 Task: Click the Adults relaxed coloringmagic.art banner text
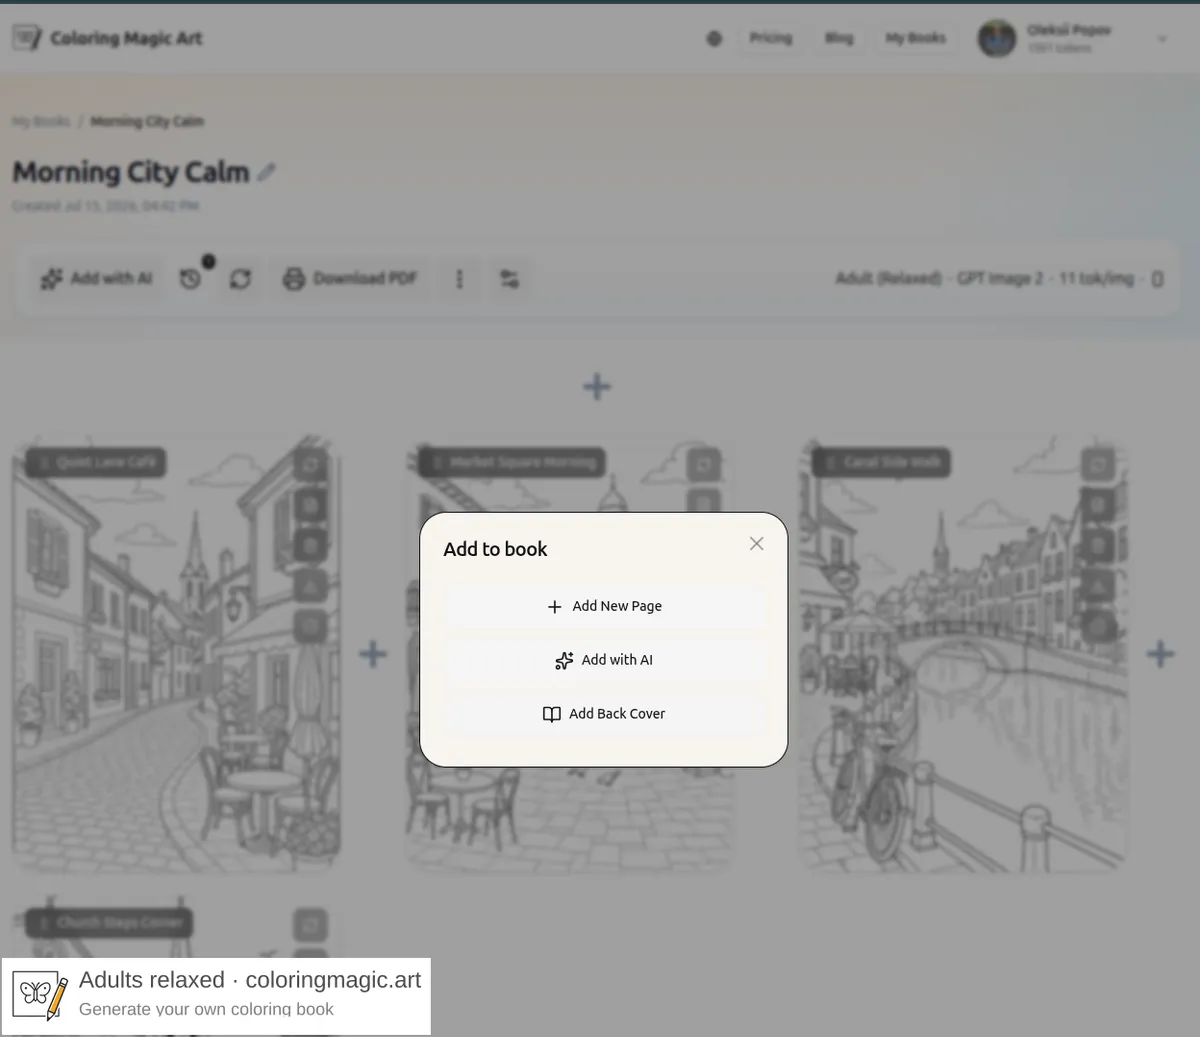(x=250, y=980)
